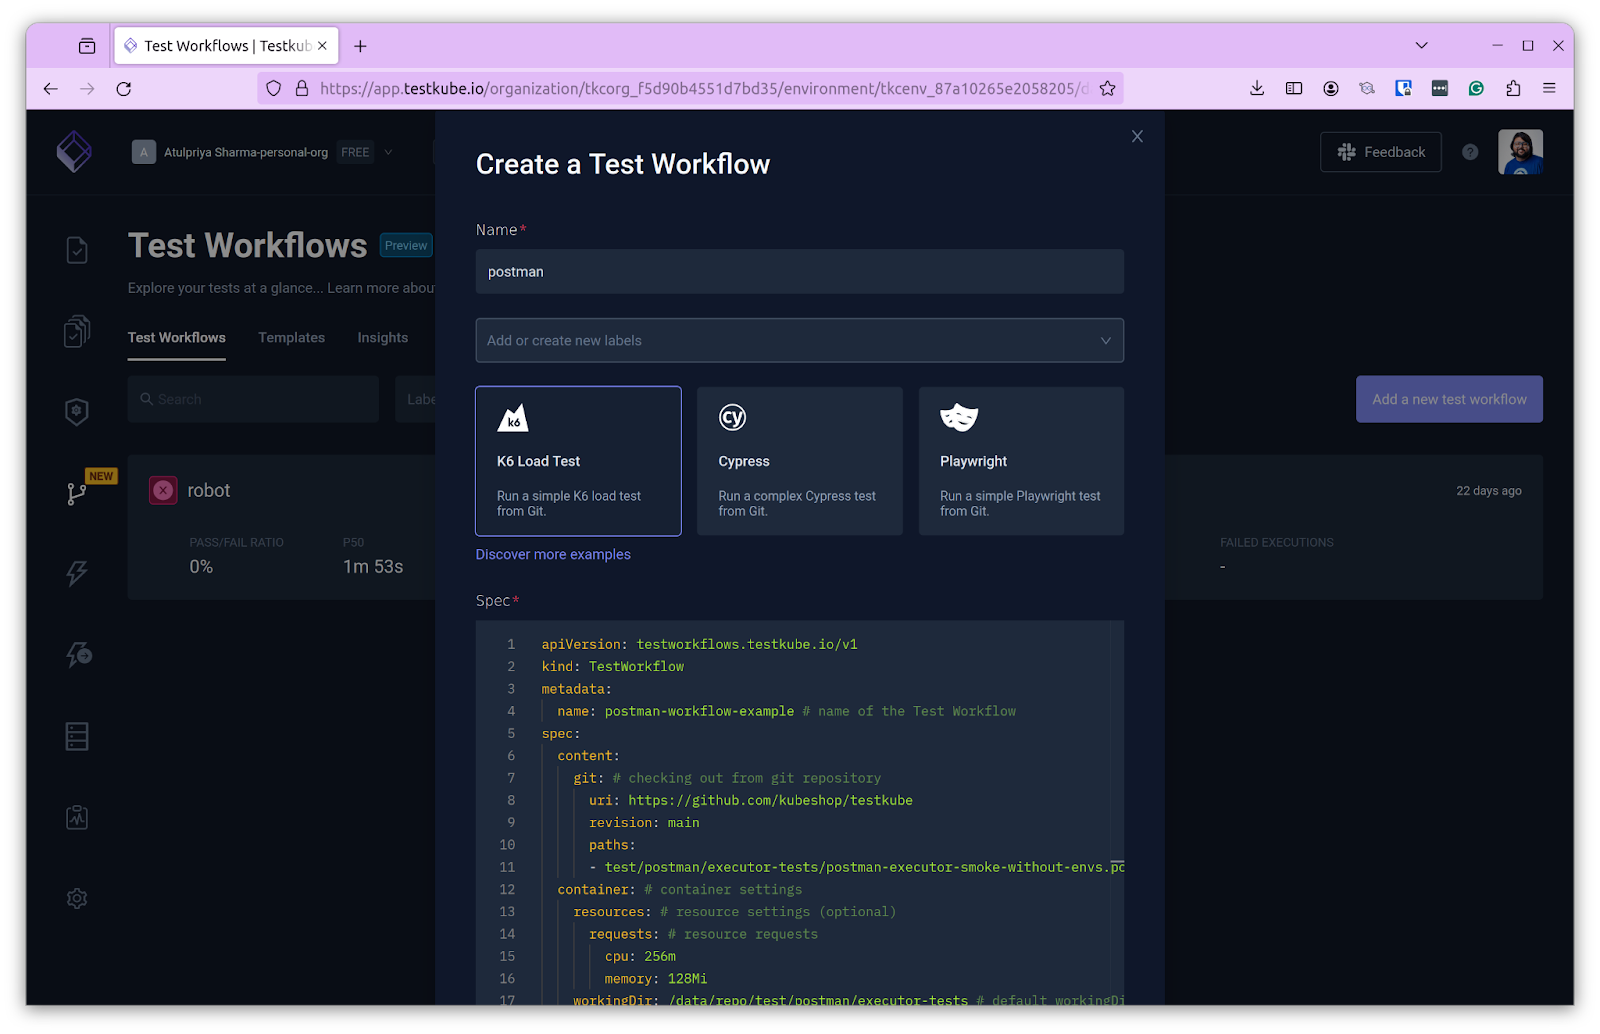The height and width of the screenshot is (1034, 1600).
Task: Open the lightning bolt with badge sidebar icon
Action: point(78,654)
